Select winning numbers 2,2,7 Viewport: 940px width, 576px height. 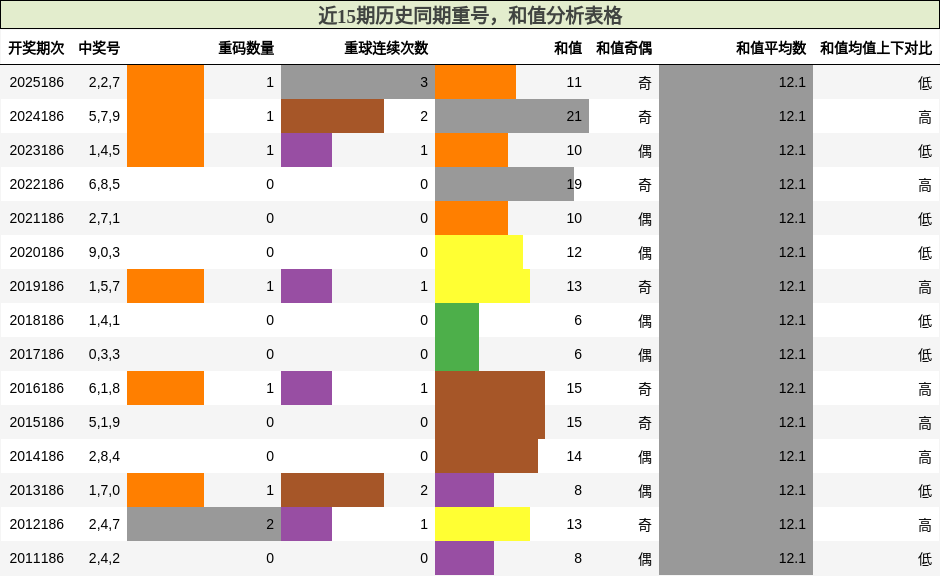click(104, 82)
